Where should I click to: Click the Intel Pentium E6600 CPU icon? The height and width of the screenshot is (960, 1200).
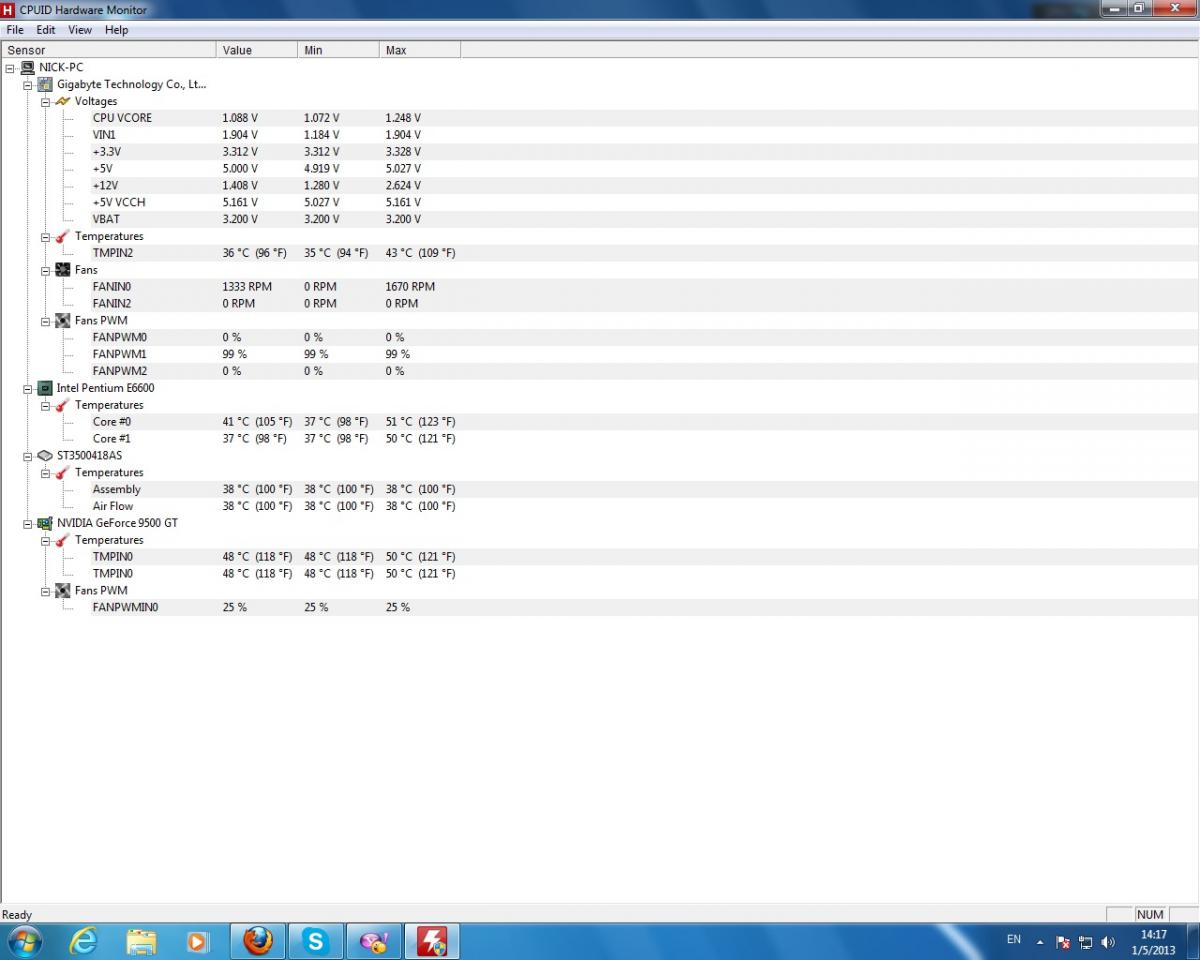click(45, 388)
